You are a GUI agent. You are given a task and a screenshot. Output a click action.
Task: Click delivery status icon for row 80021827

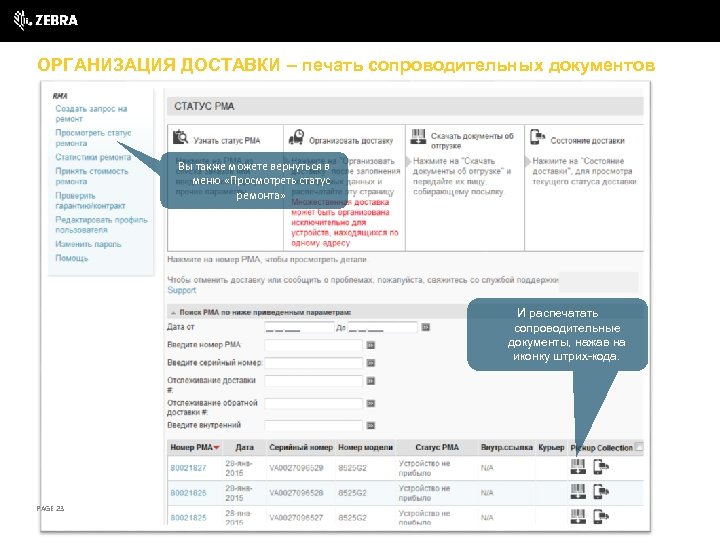point(601,467)
